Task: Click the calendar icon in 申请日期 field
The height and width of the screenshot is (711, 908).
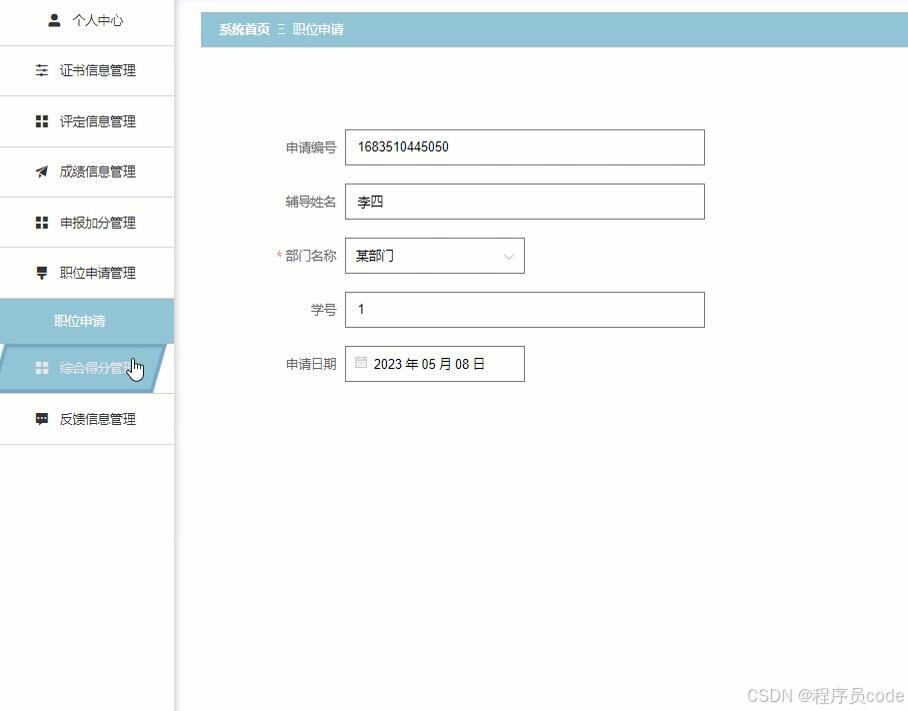Action: point(361,362)
